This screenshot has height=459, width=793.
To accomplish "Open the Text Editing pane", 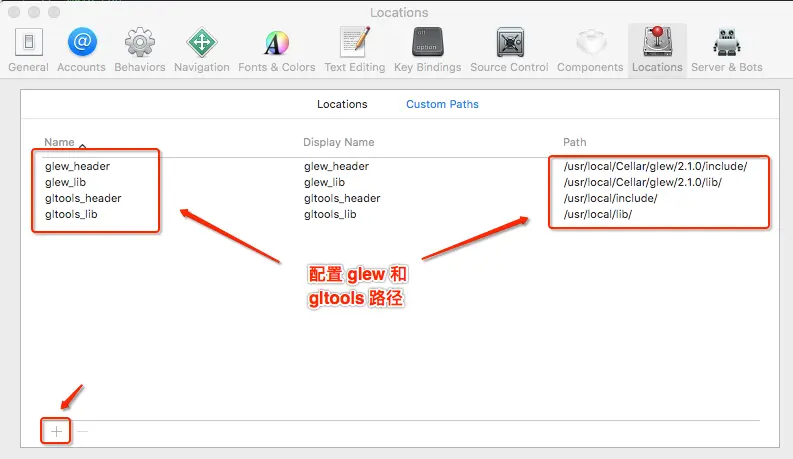I will click(355, 50).
